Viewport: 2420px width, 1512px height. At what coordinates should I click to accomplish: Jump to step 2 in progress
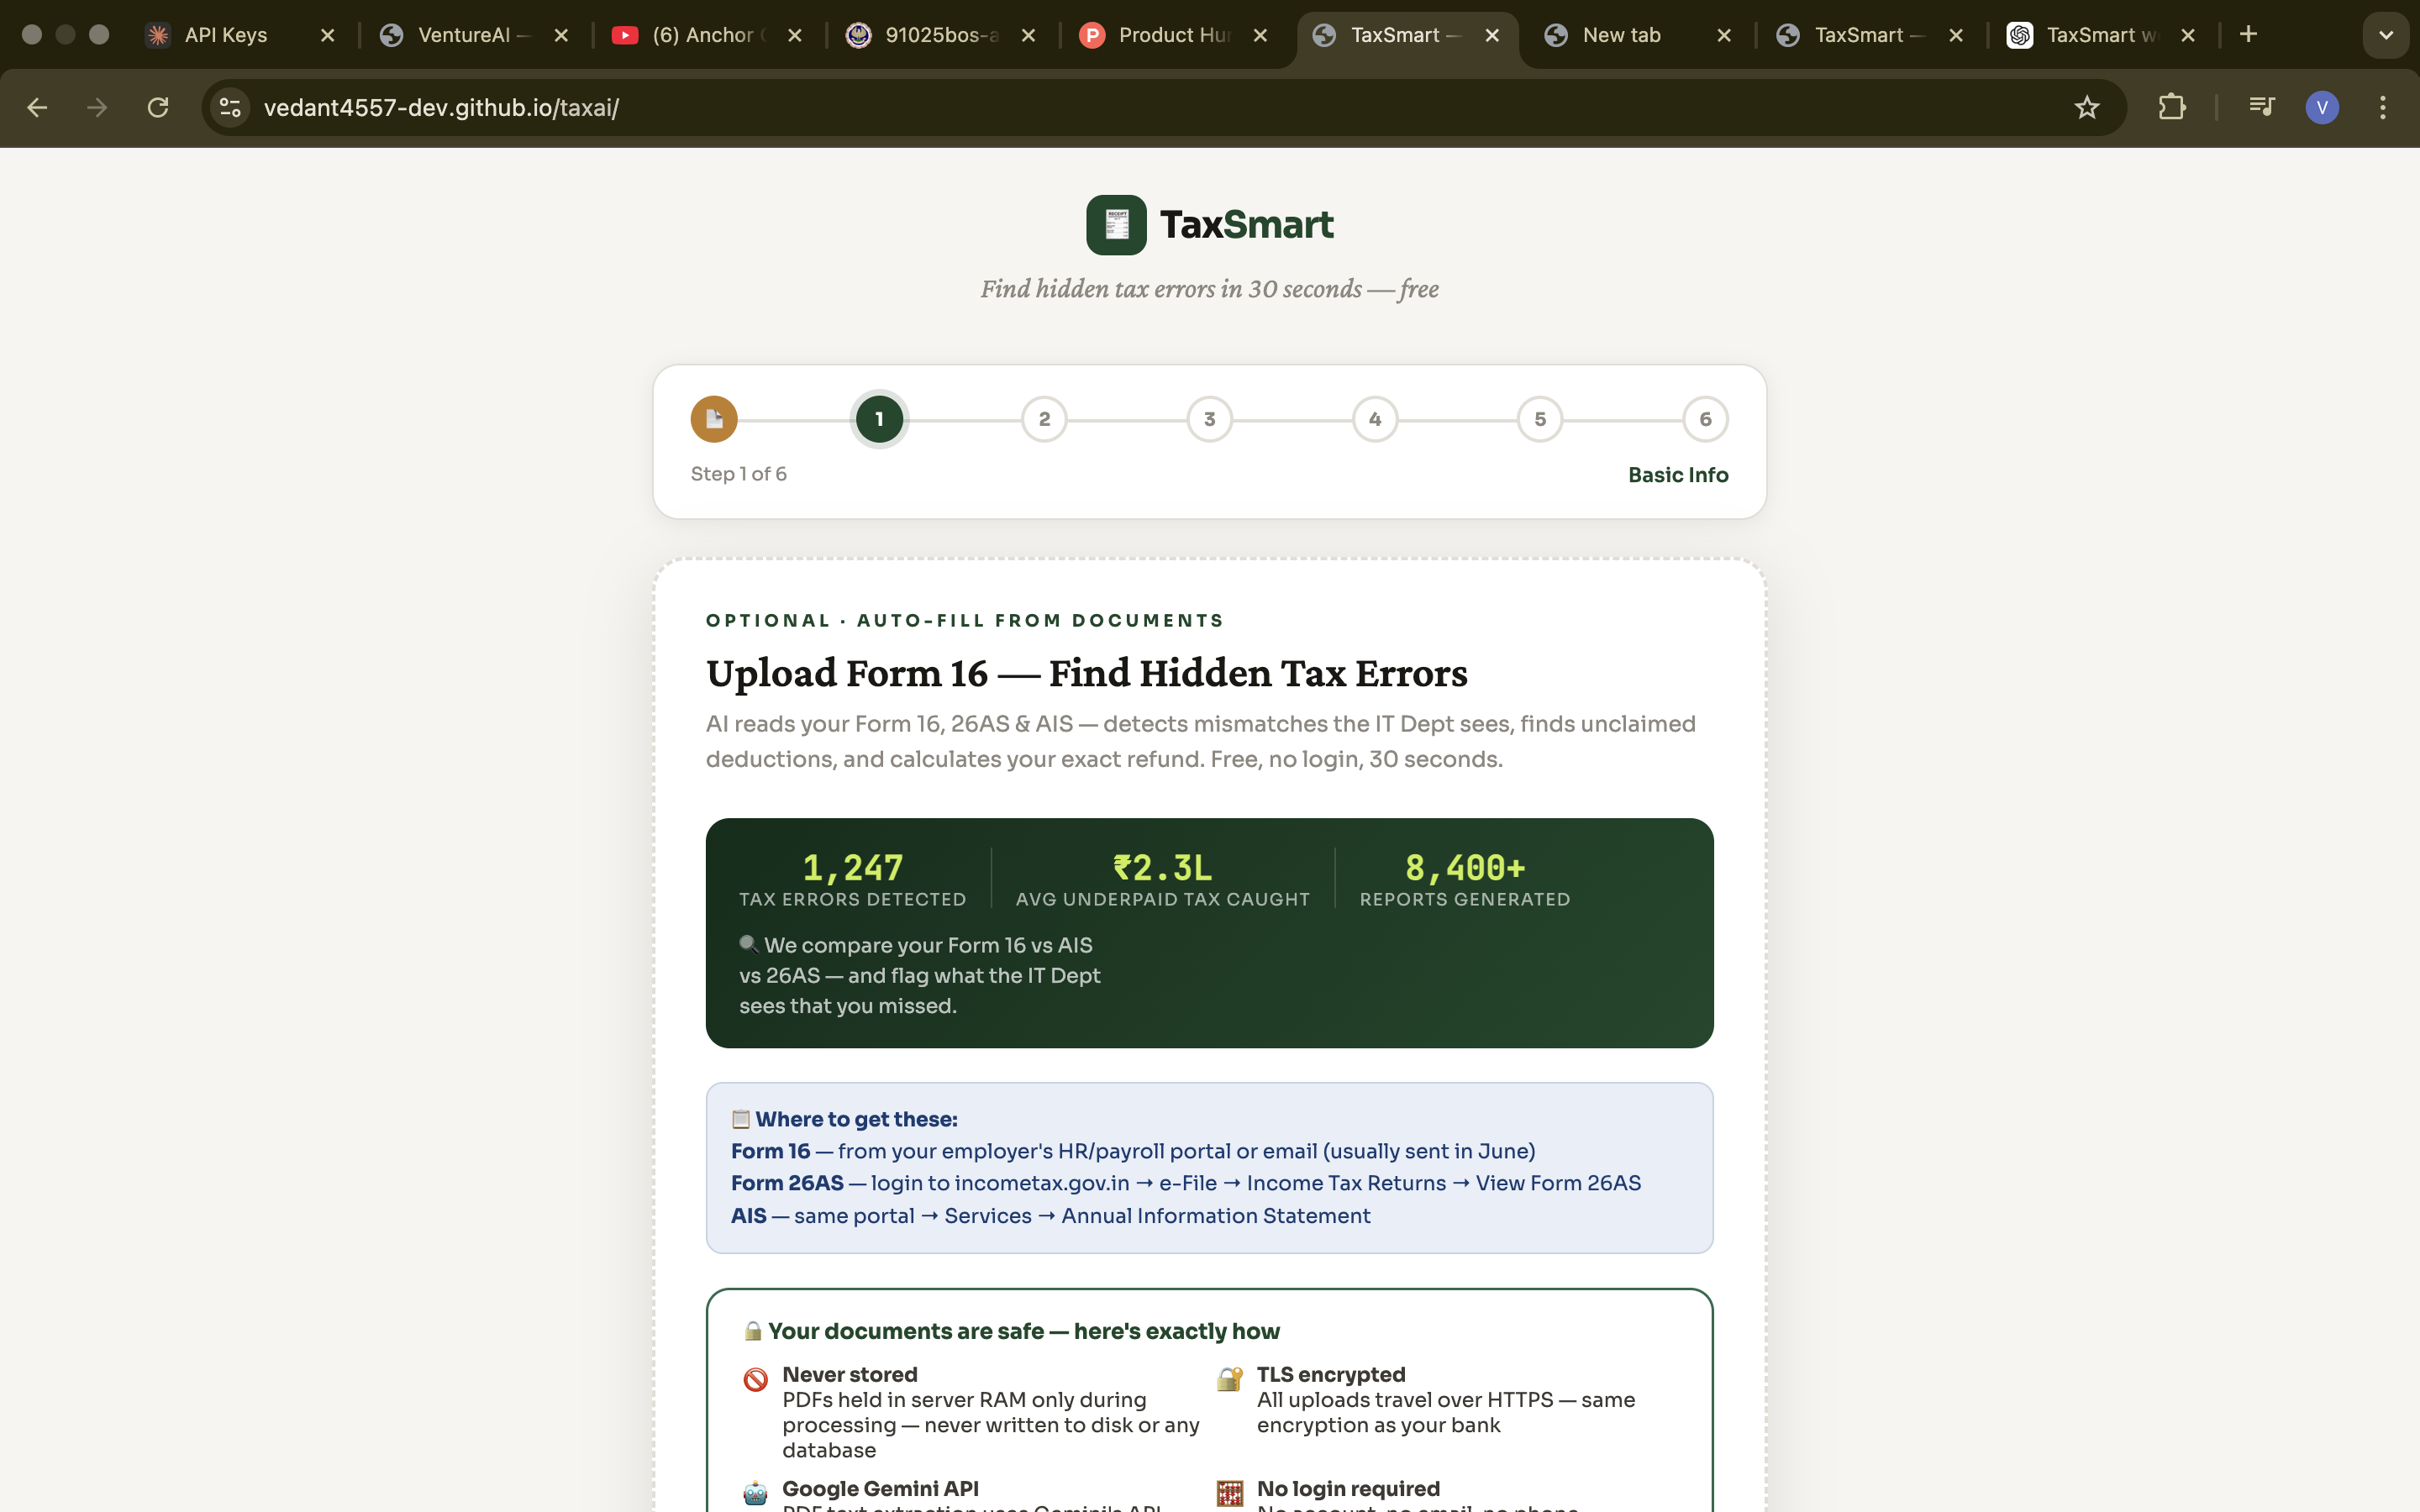[x=1044, y=419]
